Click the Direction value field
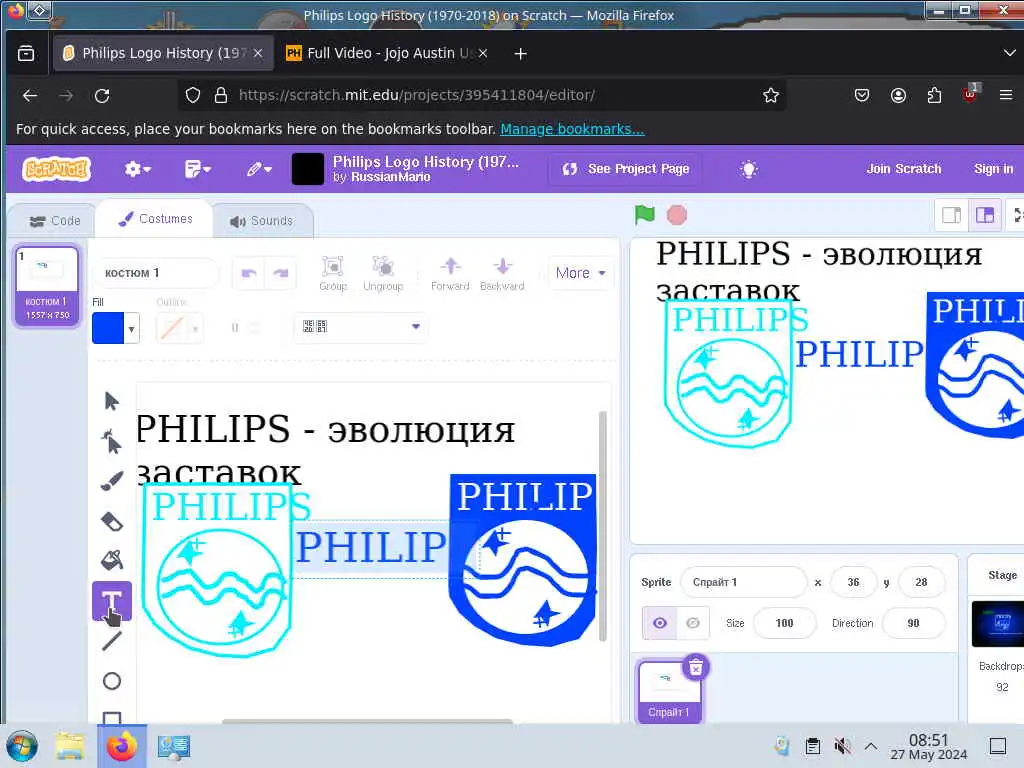Viewport: 1024px width, 768px height. tap(913, 623)
